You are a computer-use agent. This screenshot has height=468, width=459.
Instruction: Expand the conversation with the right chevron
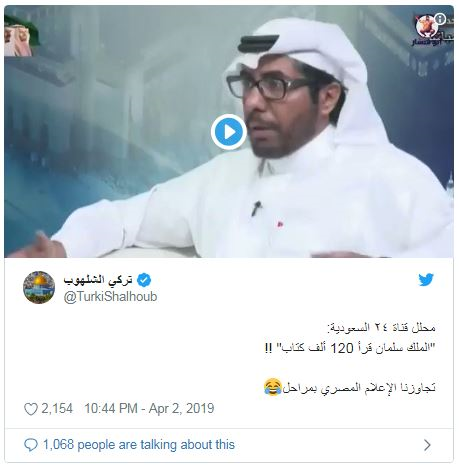coord(427,445)
